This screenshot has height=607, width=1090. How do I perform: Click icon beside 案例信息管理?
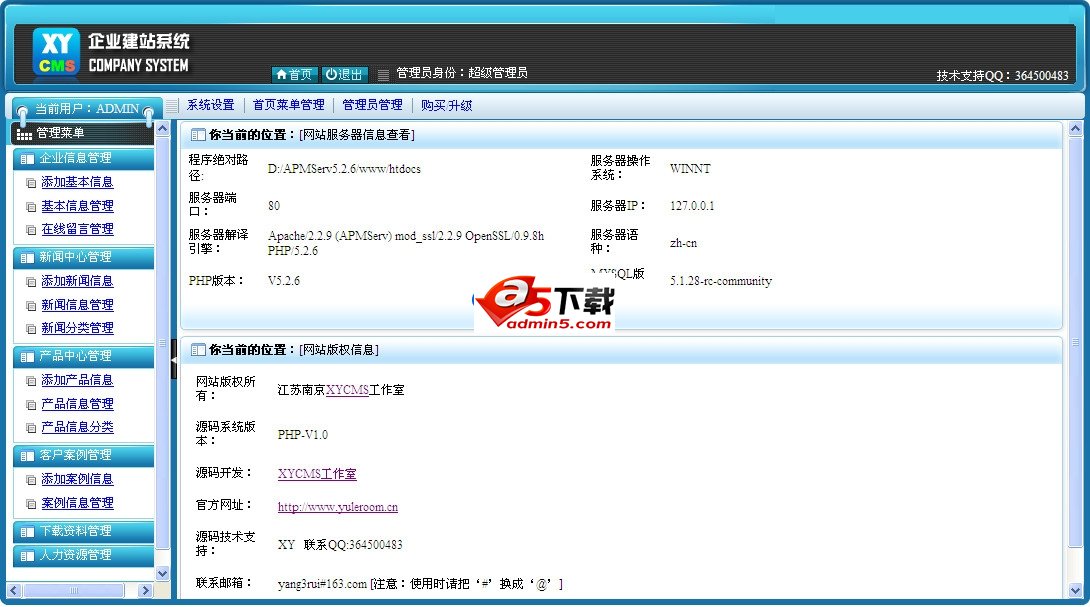(31, 504)
